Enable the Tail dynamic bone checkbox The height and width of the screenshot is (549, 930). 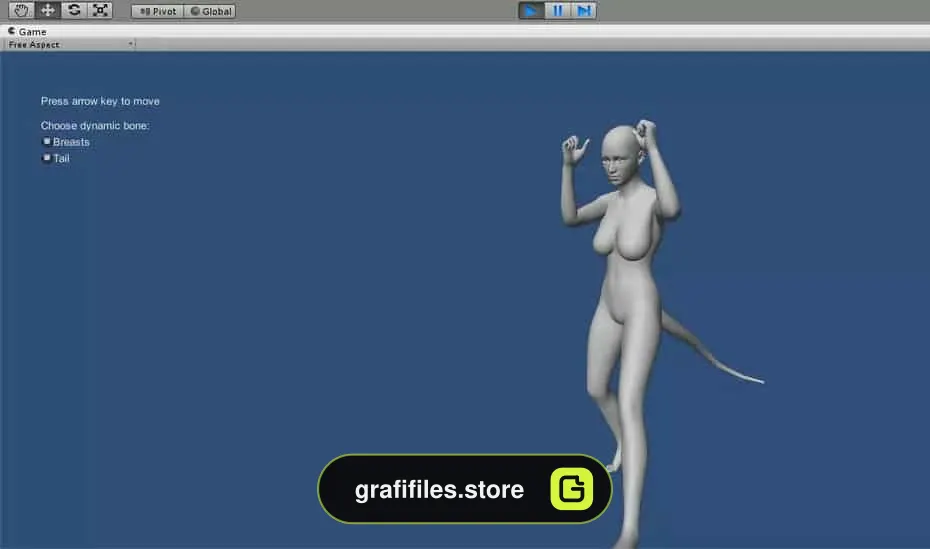point(47,158)
